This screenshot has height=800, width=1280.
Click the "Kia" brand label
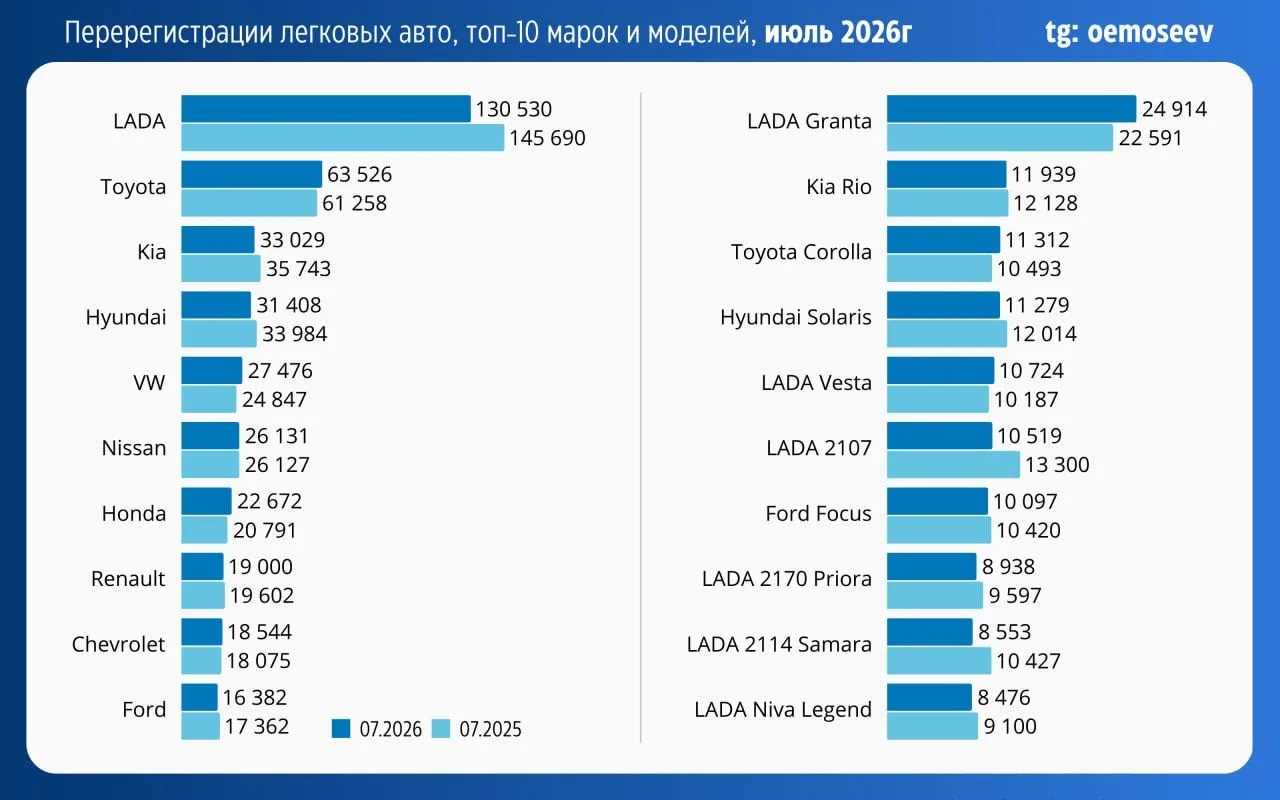click(x=152, y=252)
